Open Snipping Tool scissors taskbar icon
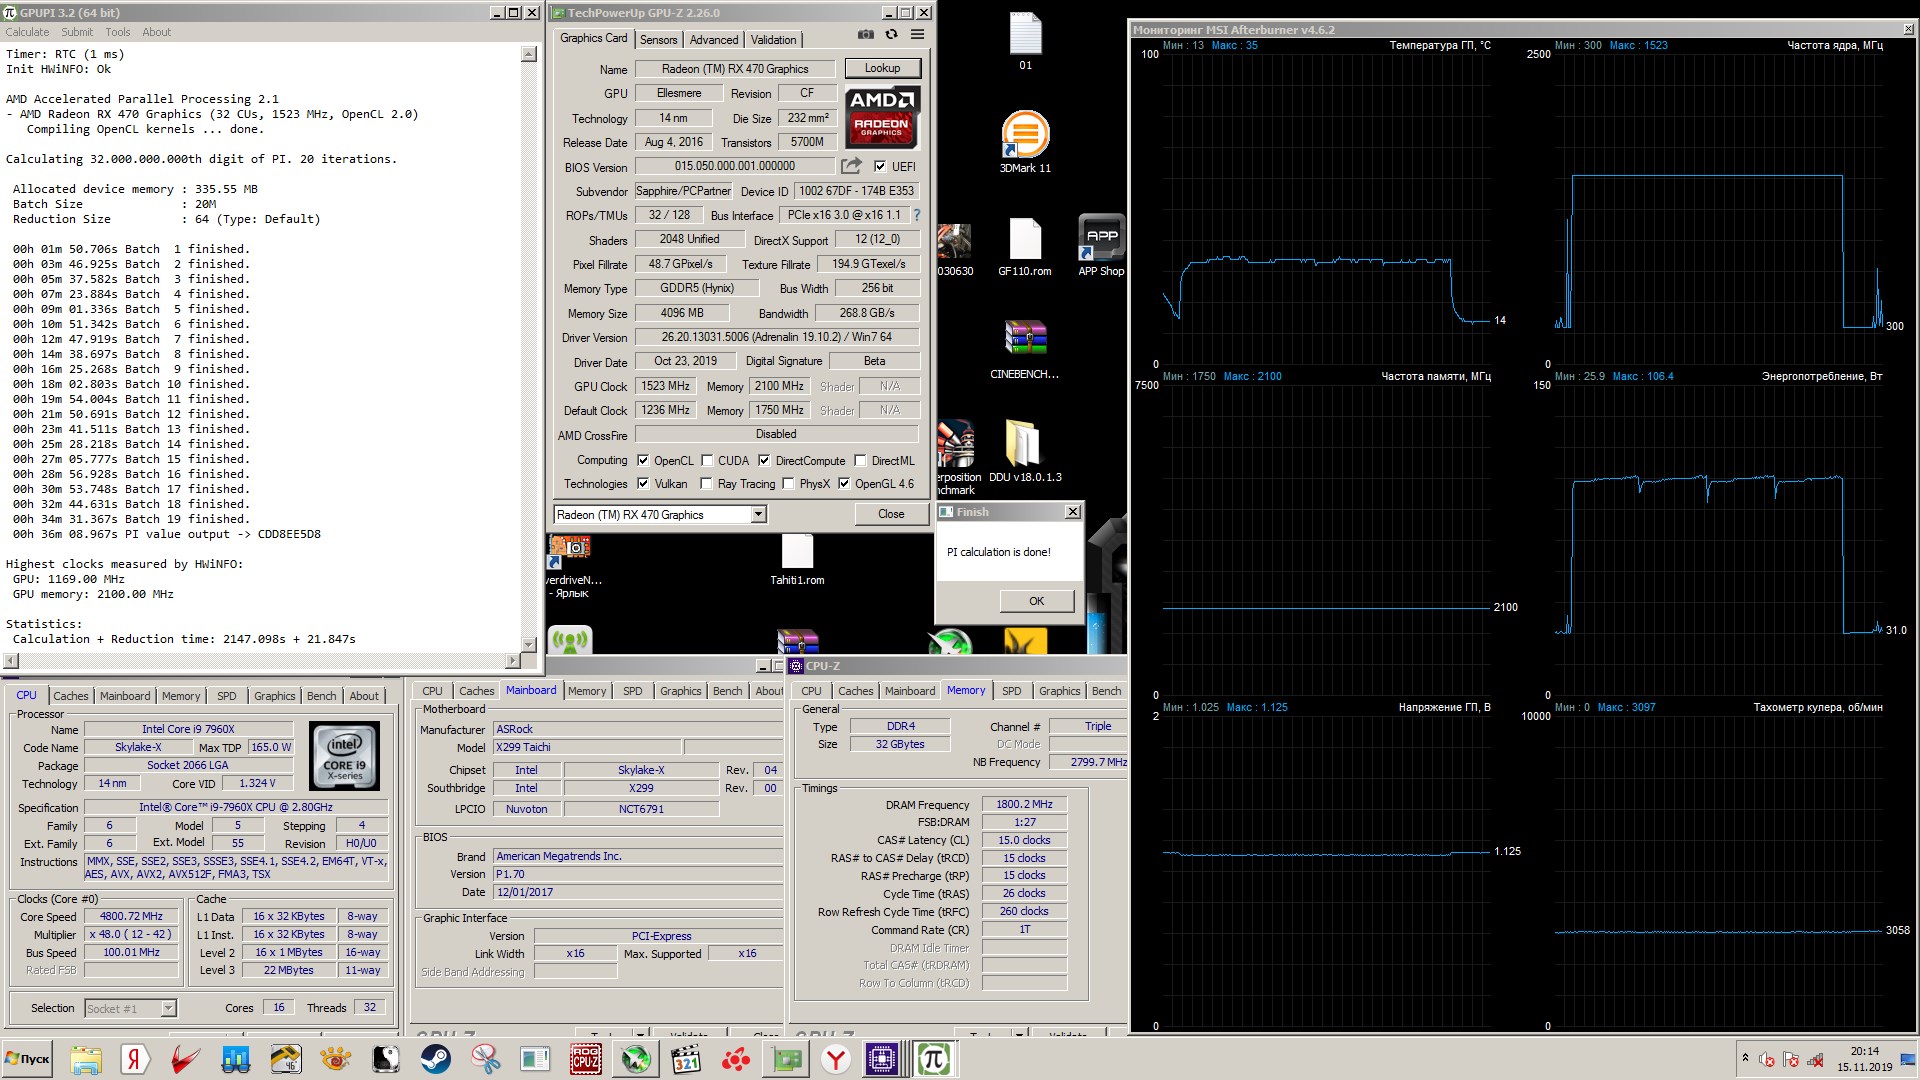Screen dimensions: 1920x1080 click(x=485, y=1059)
